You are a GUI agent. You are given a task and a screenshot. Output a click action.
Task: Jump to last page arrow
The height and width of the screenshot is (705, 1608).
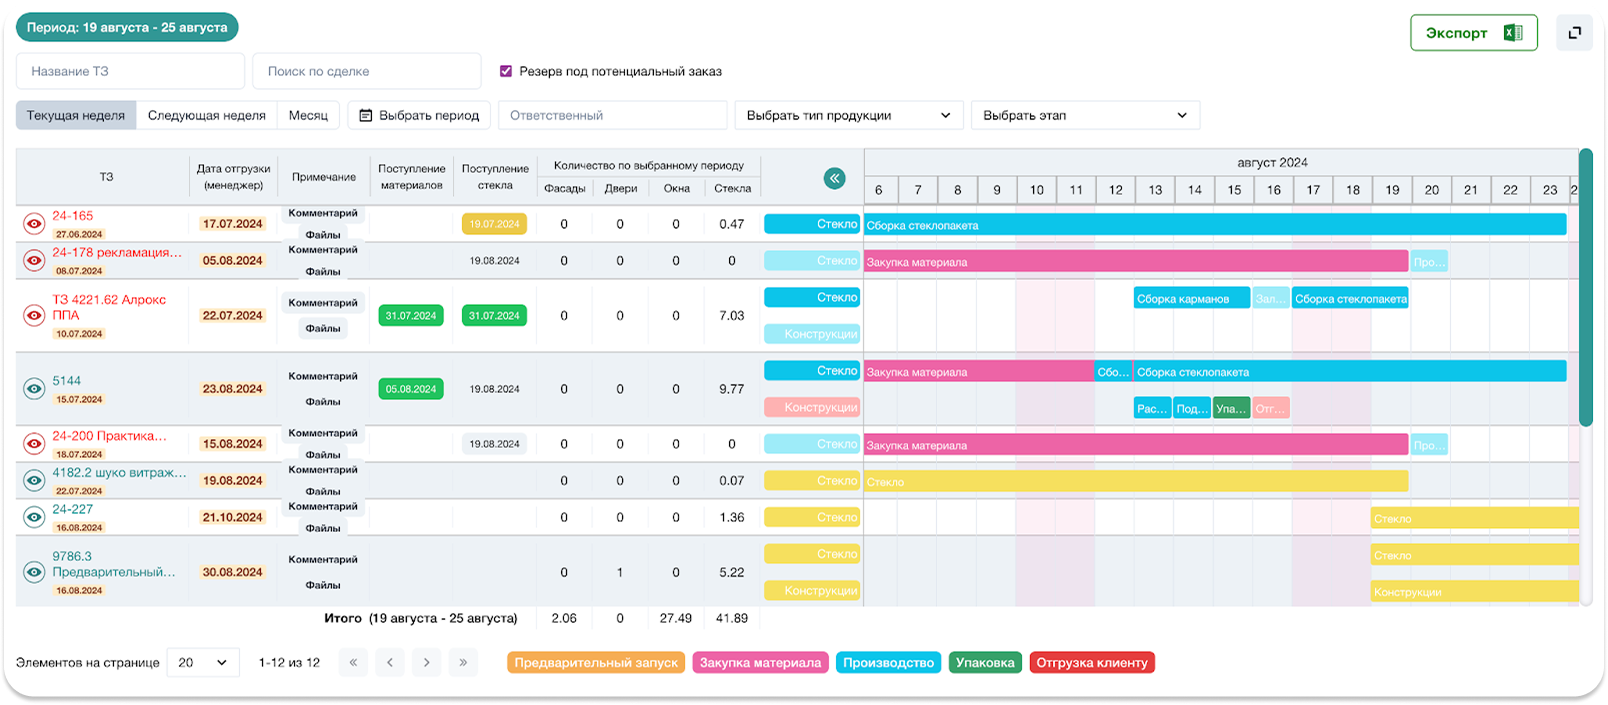point(463,662)
